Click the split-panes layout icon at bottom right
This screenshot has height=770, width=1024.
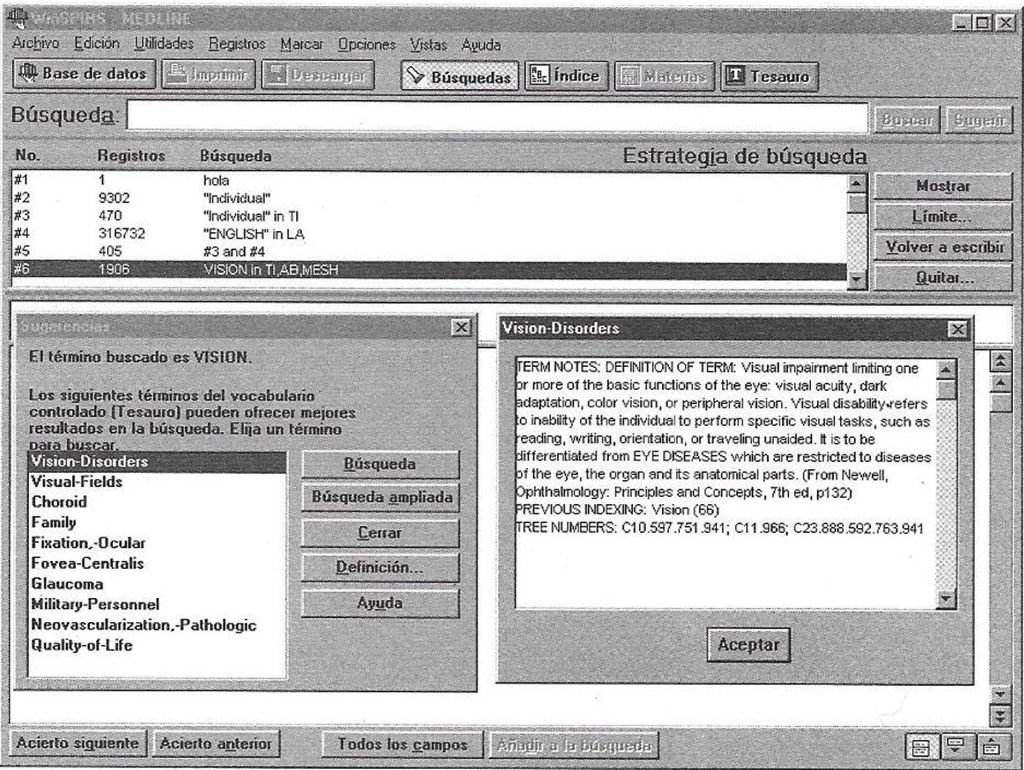tap(920, 747)
